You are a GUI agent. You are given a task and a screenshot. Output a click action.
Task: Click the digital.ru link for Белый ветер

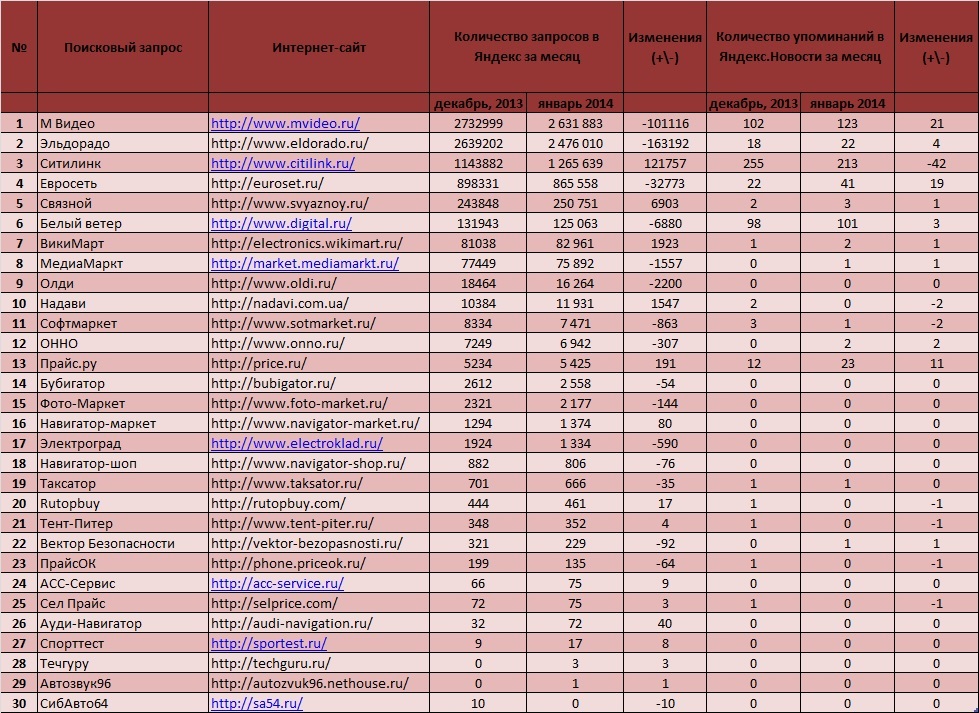coord(281,224)
